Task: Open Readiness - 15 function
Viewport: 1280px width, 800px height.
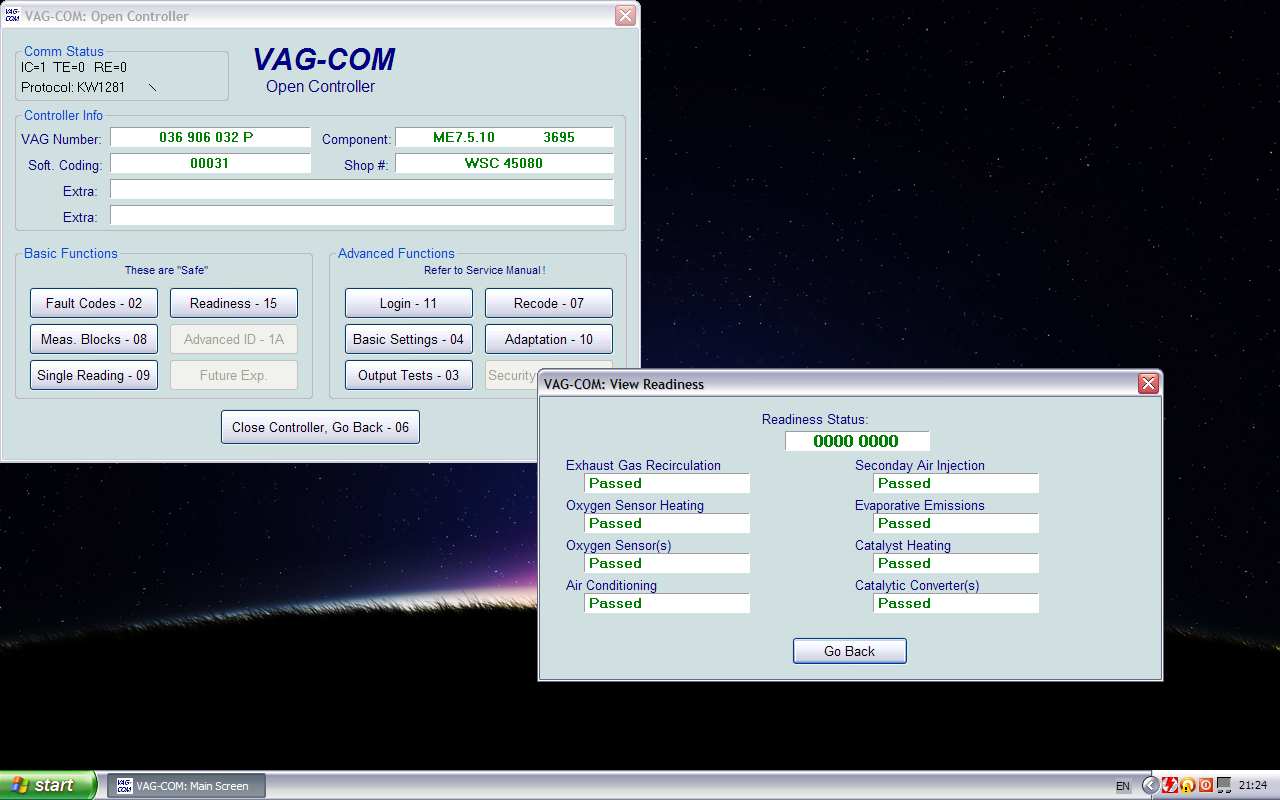Action: 233,303
